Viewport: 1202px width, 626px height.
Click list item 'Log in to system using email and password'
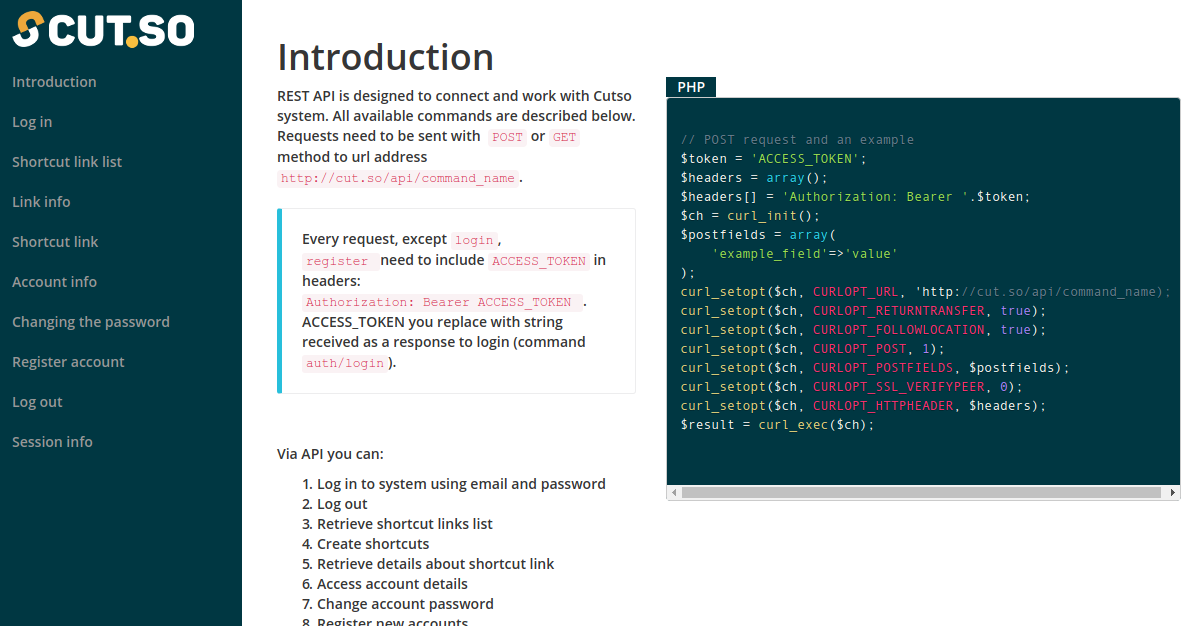(461, 484)
